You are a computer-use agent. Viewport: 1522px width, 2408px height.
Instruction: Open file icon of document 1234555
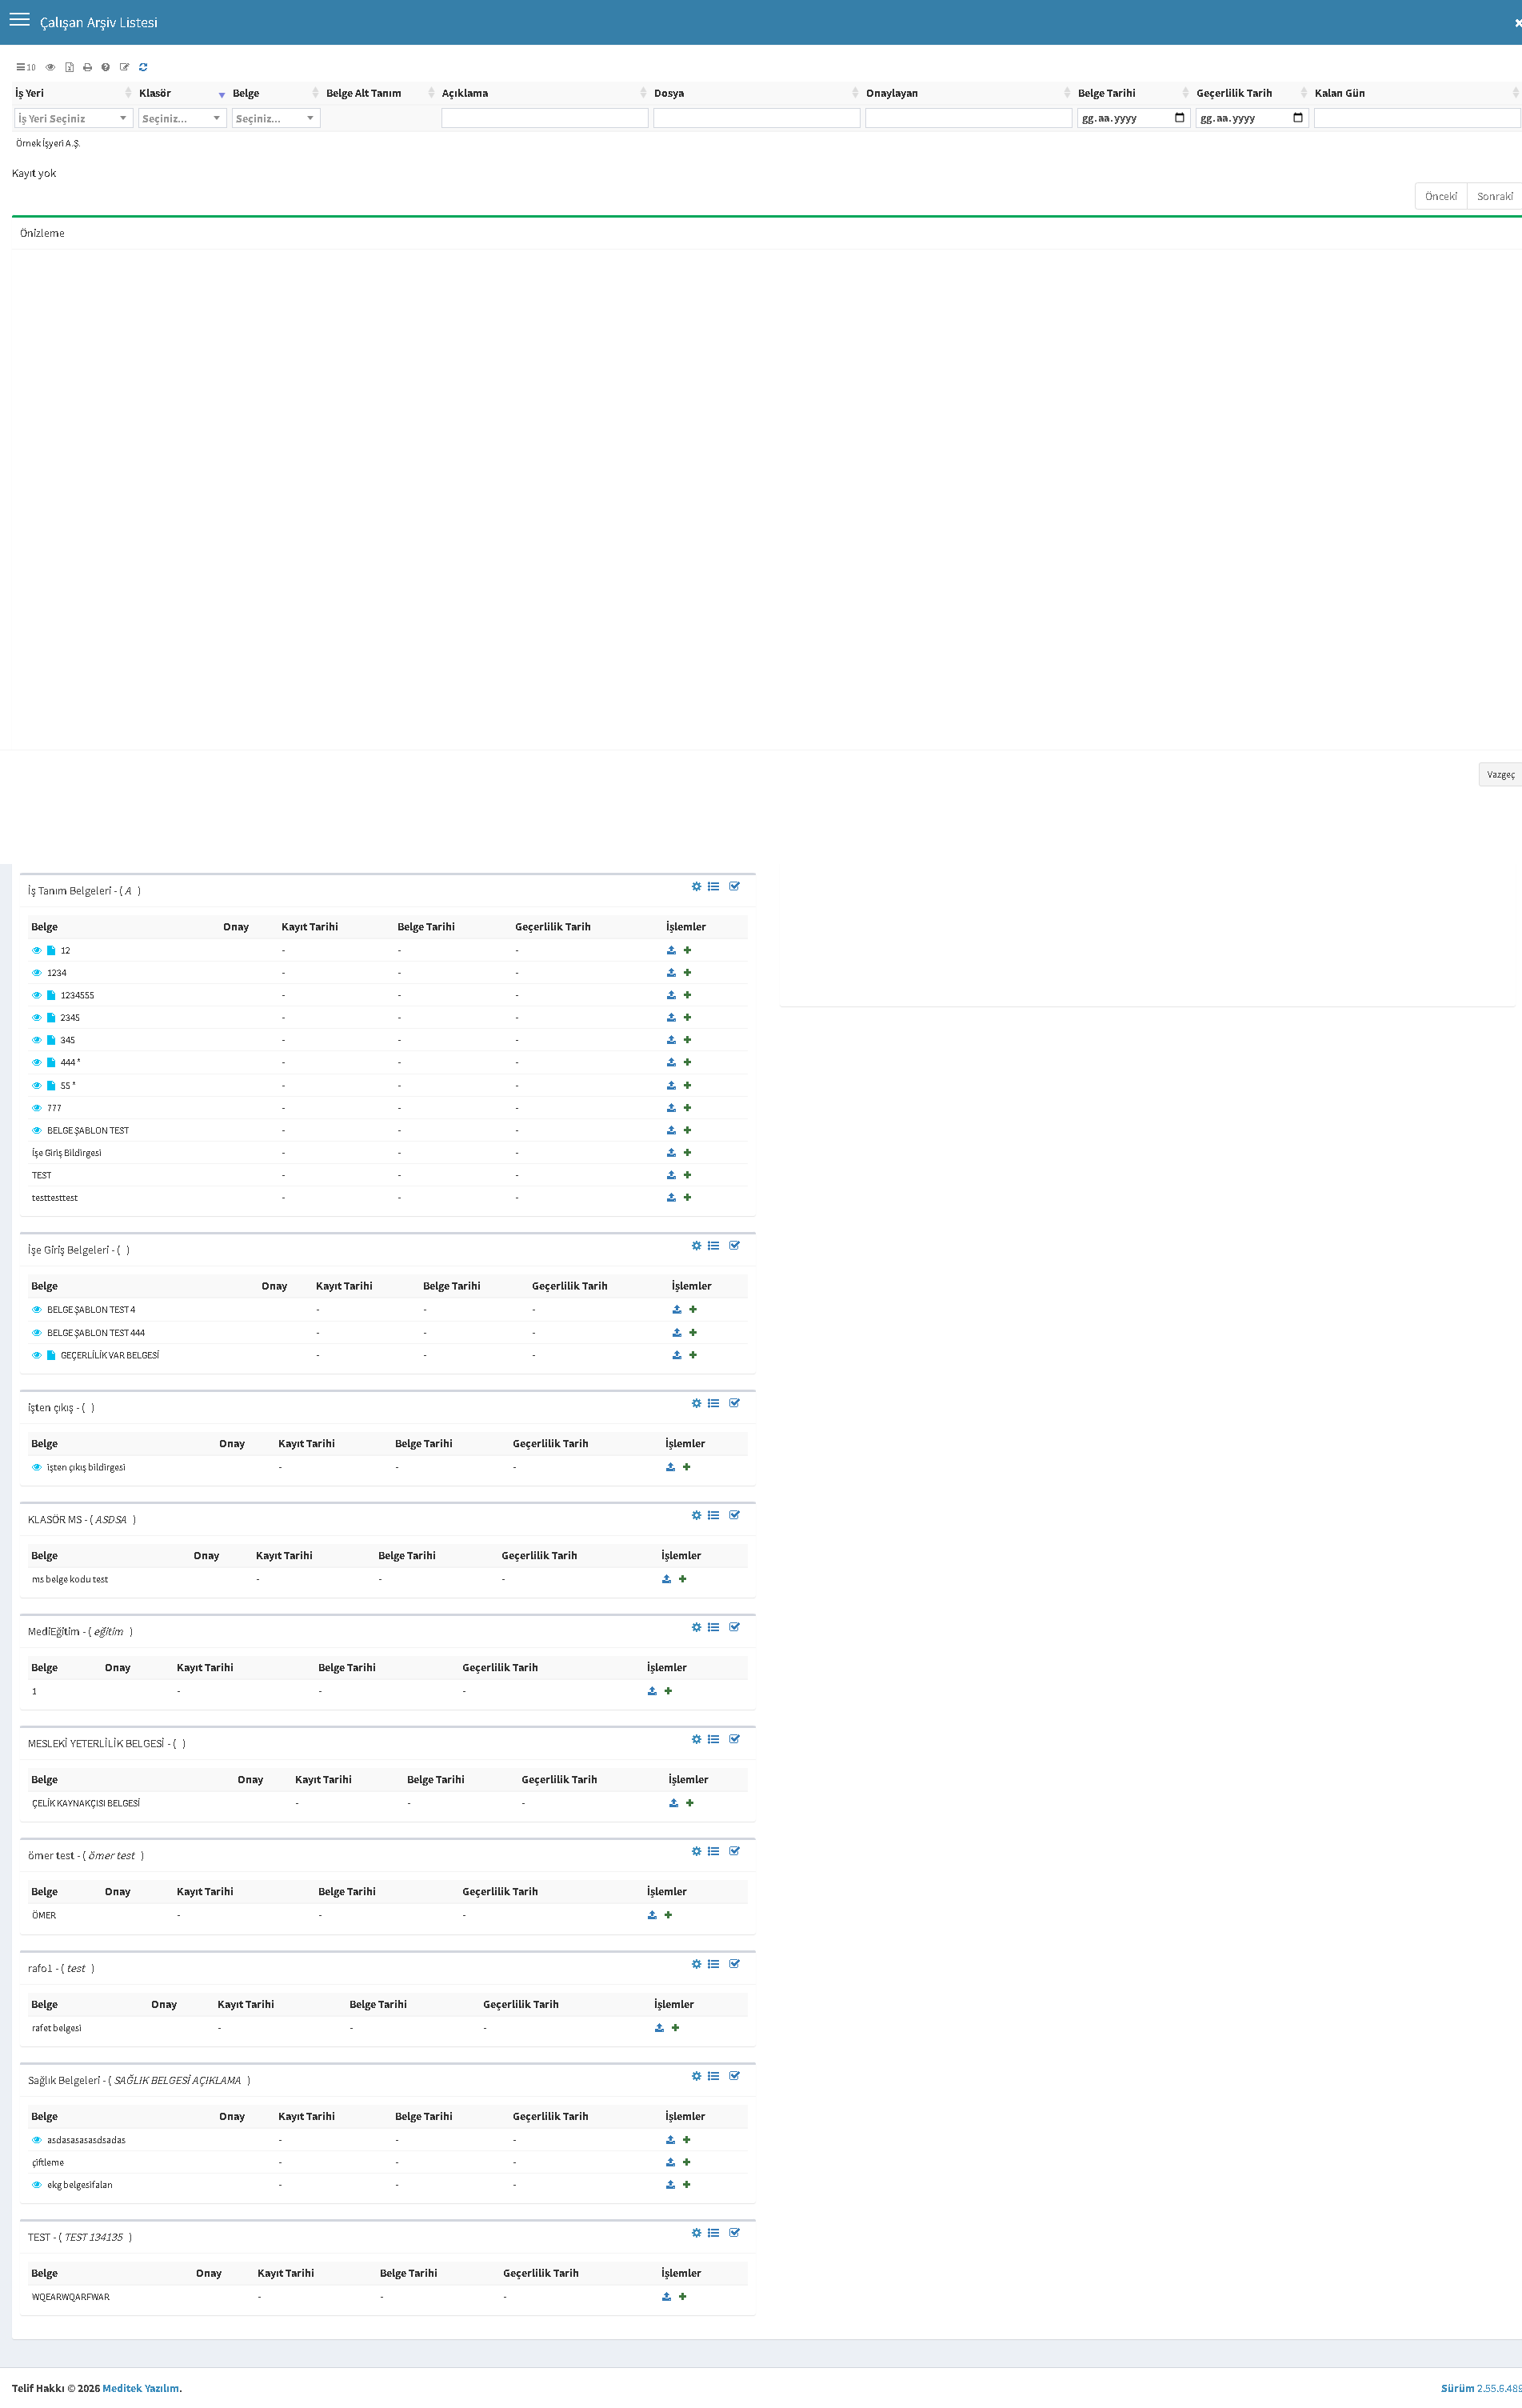click(51, 995)
